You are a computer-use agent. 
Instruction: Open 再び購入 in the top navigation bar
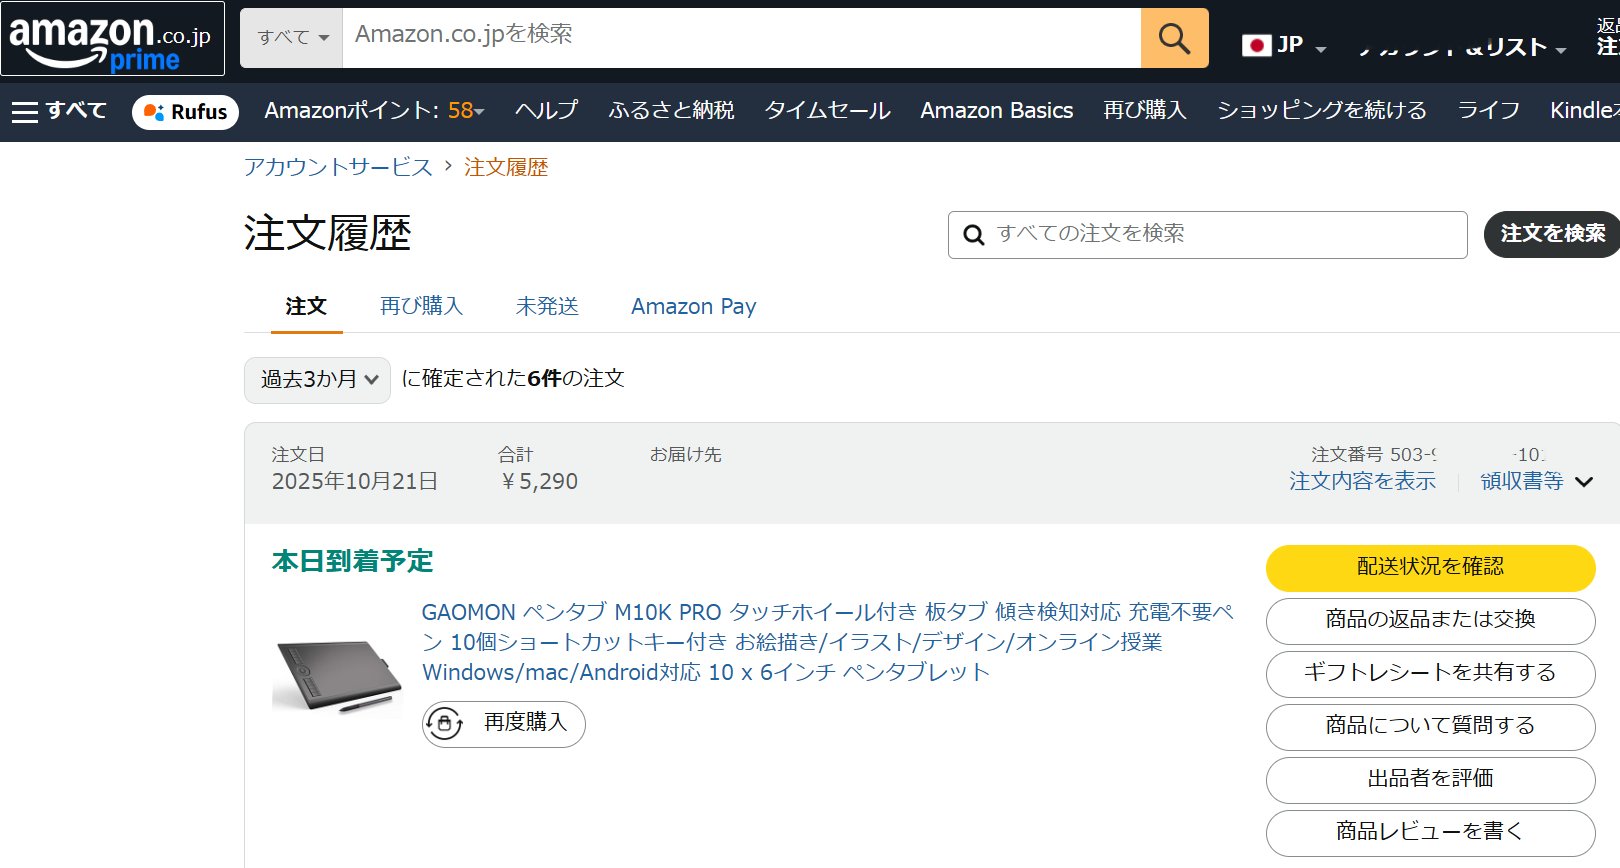click(1145, 111)
